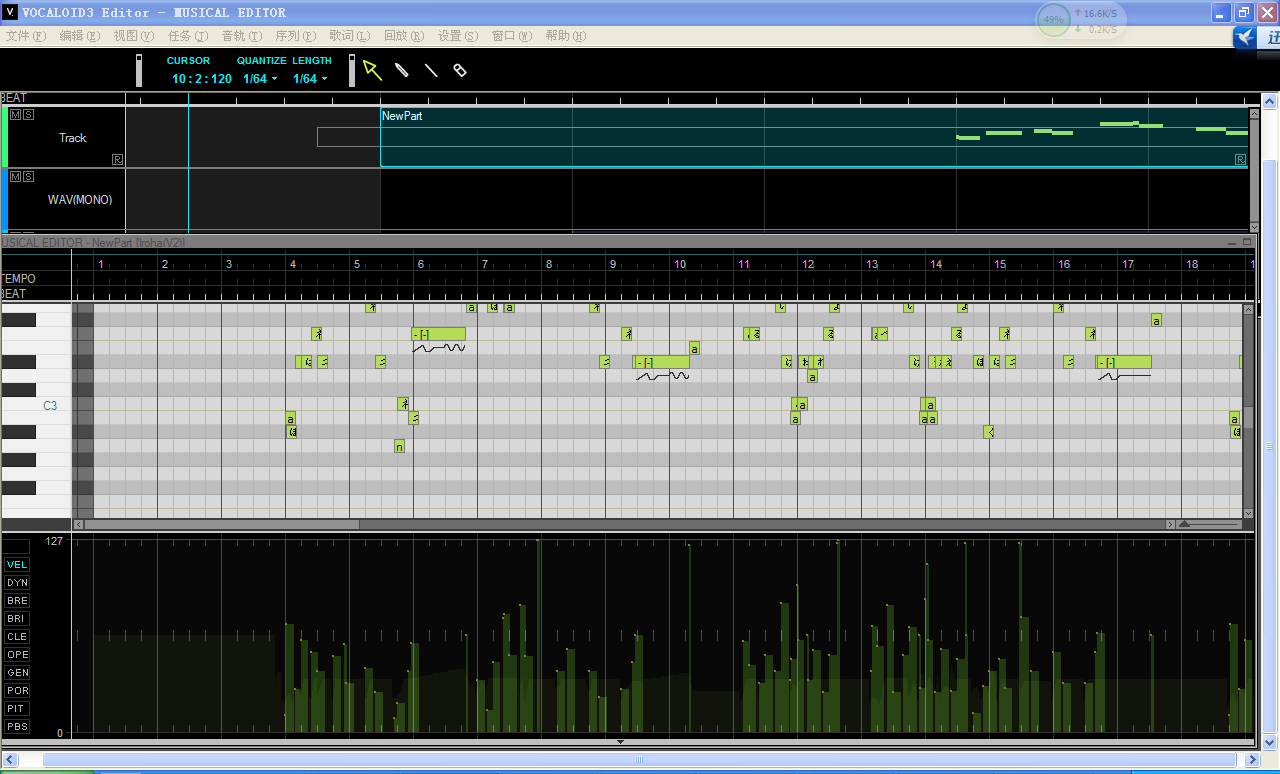1280x774 pixels.
Task: Select the line tool
Action: (x=431, y=70)
